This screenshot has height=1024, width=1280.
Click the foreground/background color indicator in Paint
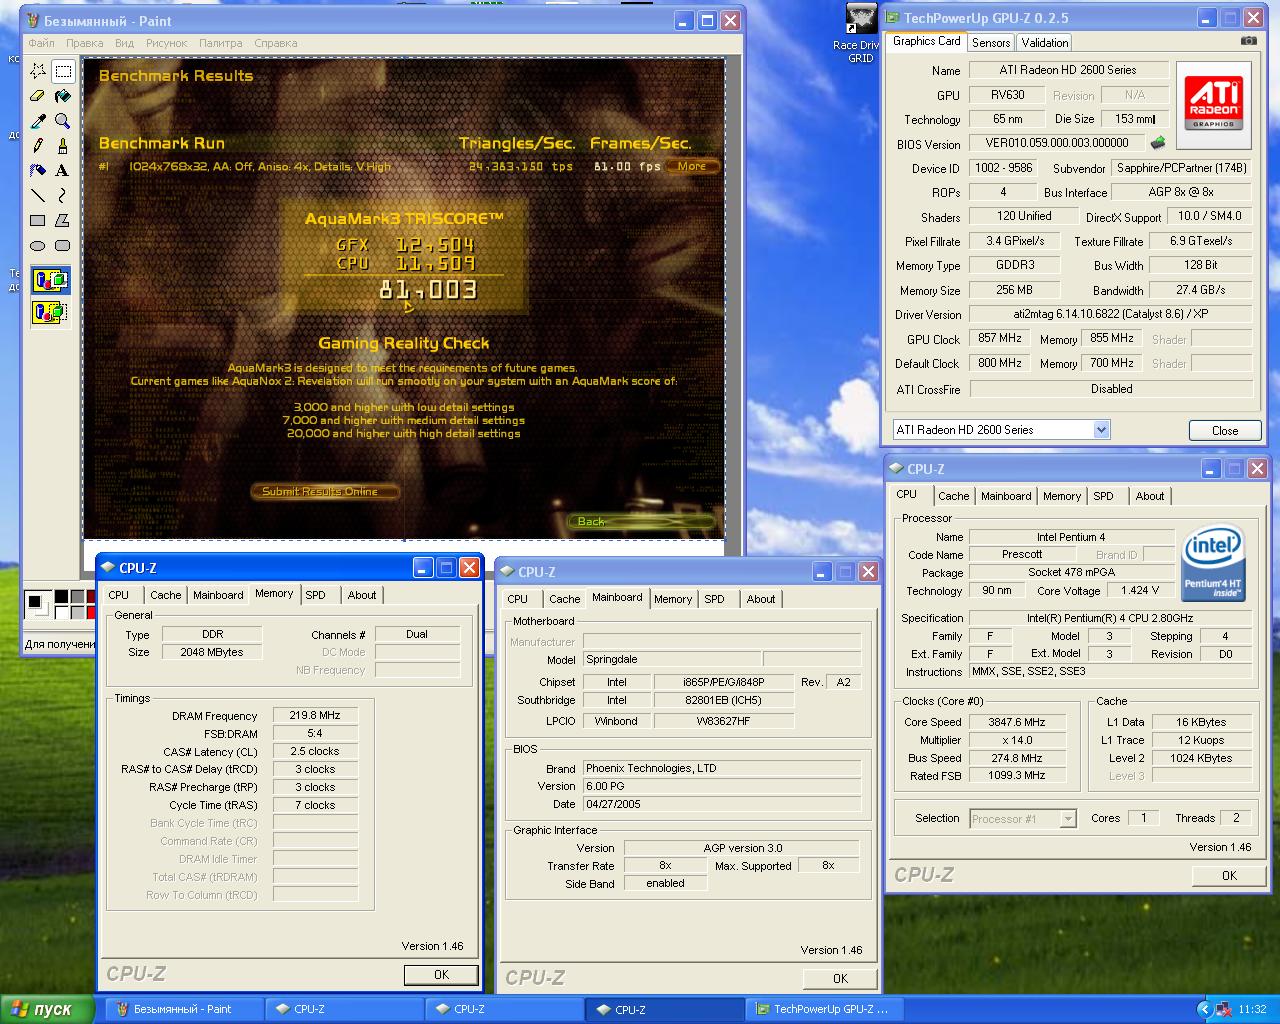[x=38, y=604]
